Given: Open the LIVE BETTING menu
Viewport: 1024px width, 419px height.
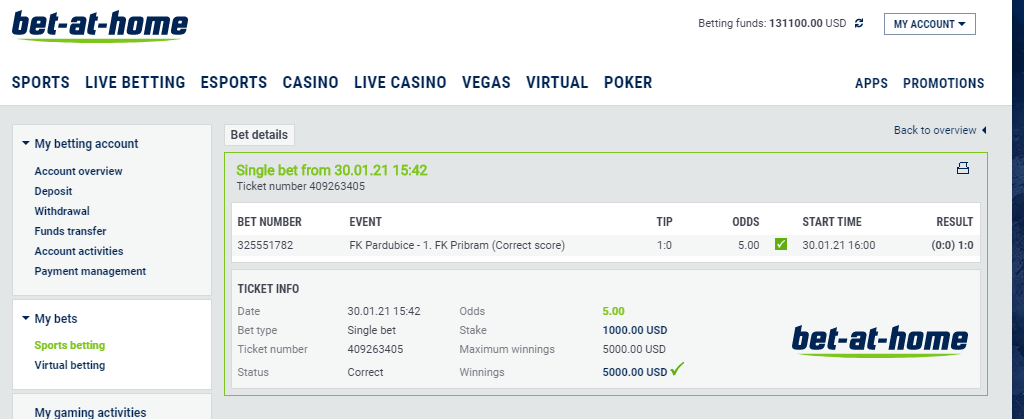Looking at the screenshot, I should [x=135, y=83].
